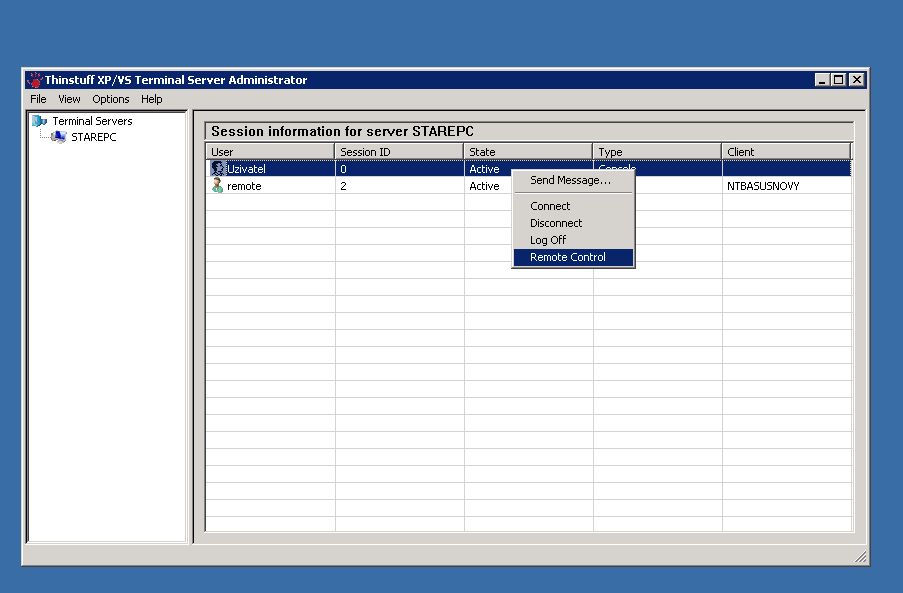Click the STAREPC computer icon in tree
The height and width of the screenshot is (593, 903).
58,137
